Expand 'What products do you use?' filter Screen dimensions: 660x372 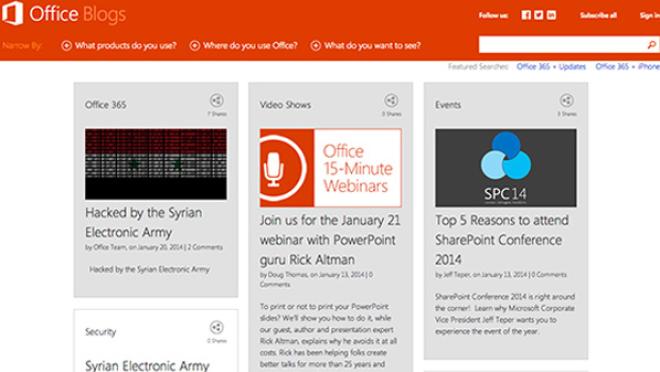119,45
